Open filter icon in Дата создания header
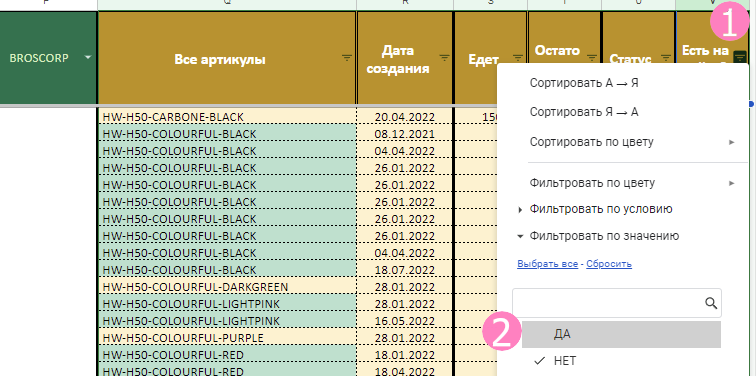756x376 pixels. click(445, 58)
